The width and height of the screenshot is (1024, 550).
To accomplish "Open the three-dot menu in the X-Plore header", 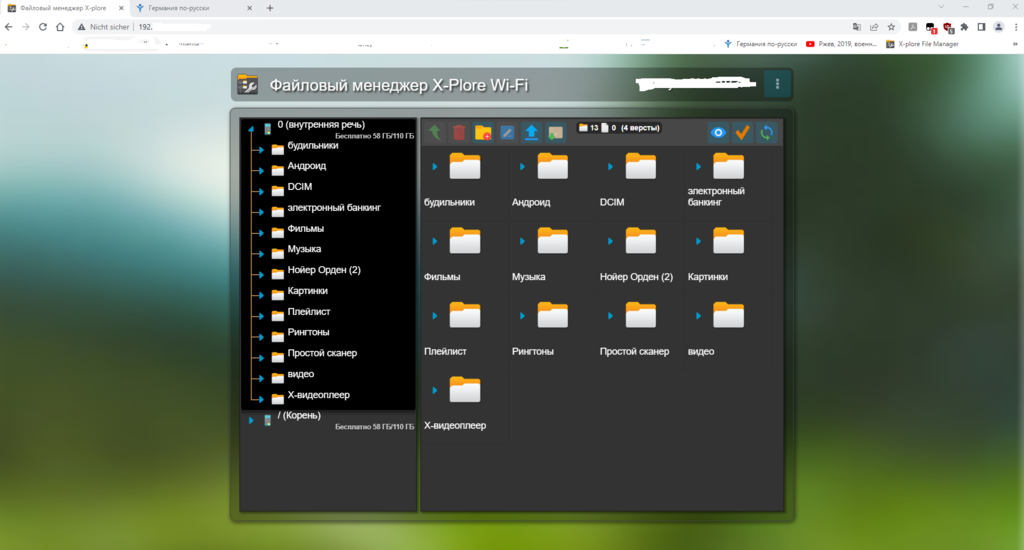I will [x=777, y=84].
